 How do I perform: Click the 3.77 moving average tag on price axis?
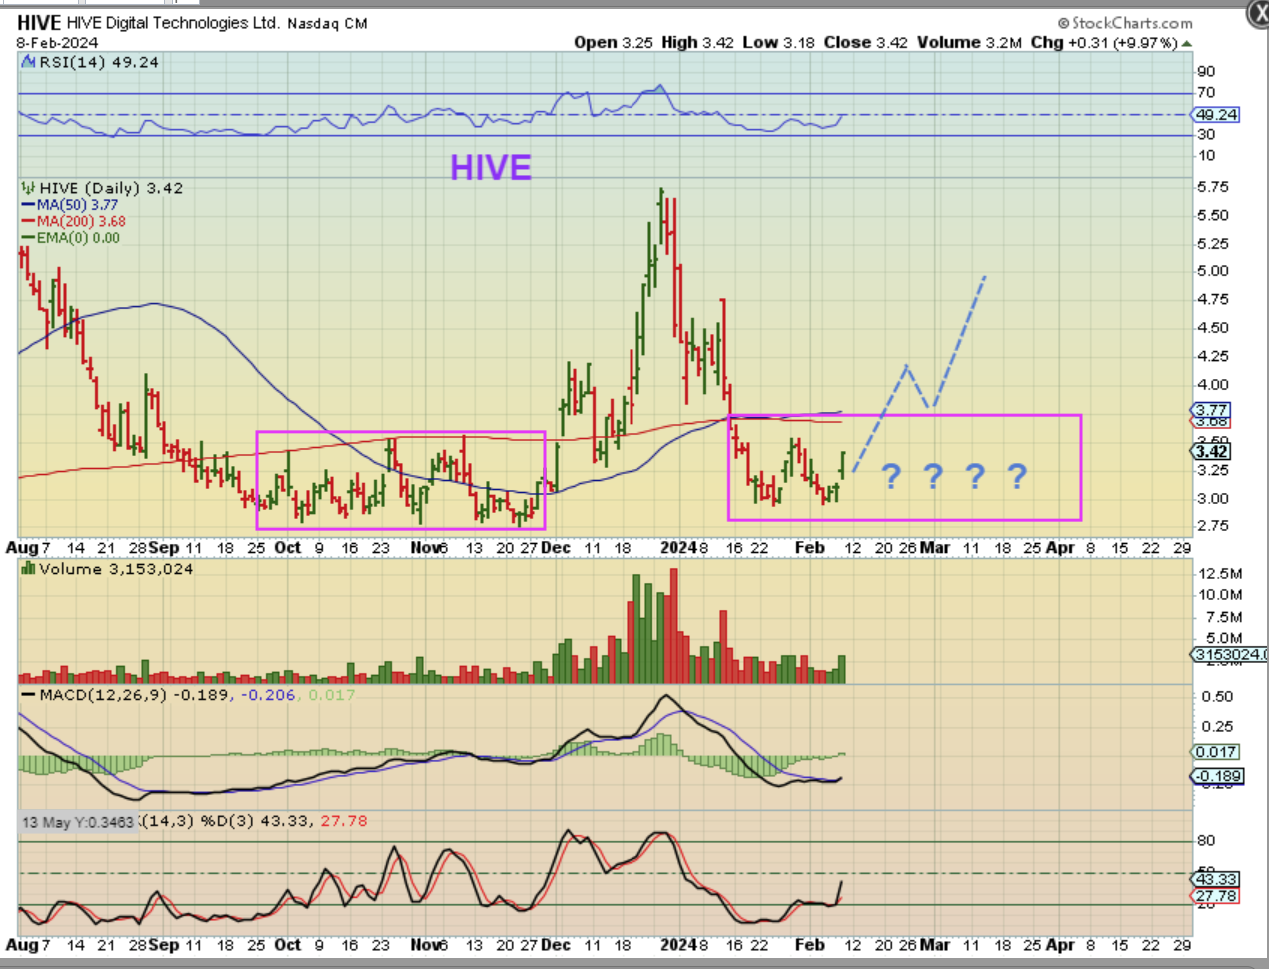click(x=1211, y=410)
